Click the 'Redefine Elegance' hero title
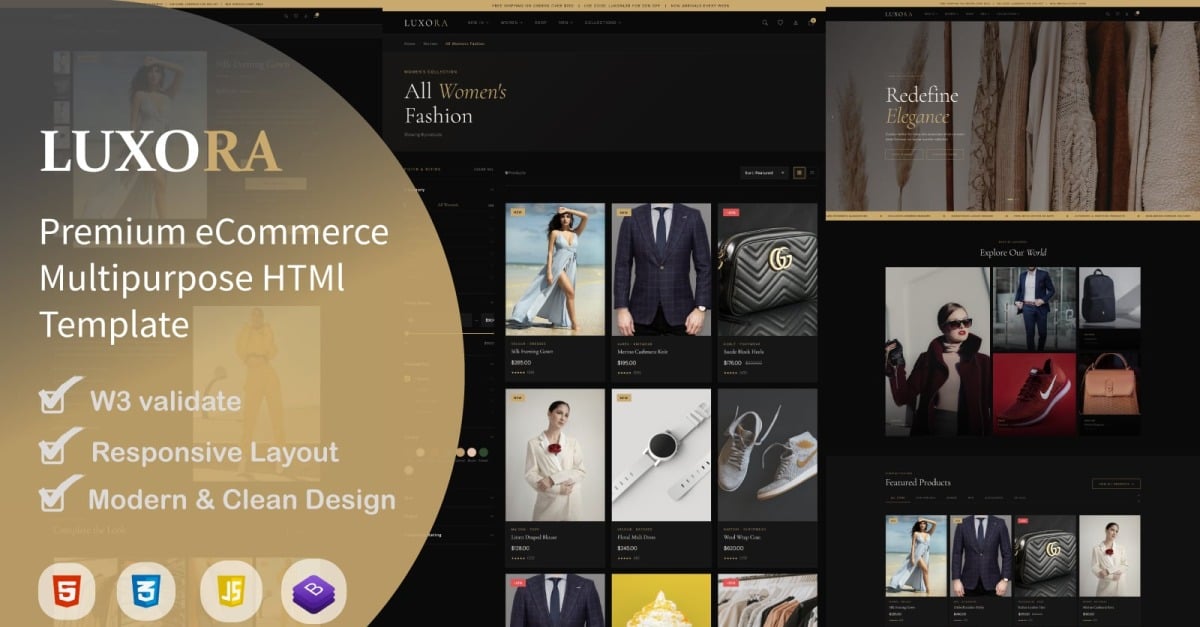 pyautogui.click(x=922, y=106)
